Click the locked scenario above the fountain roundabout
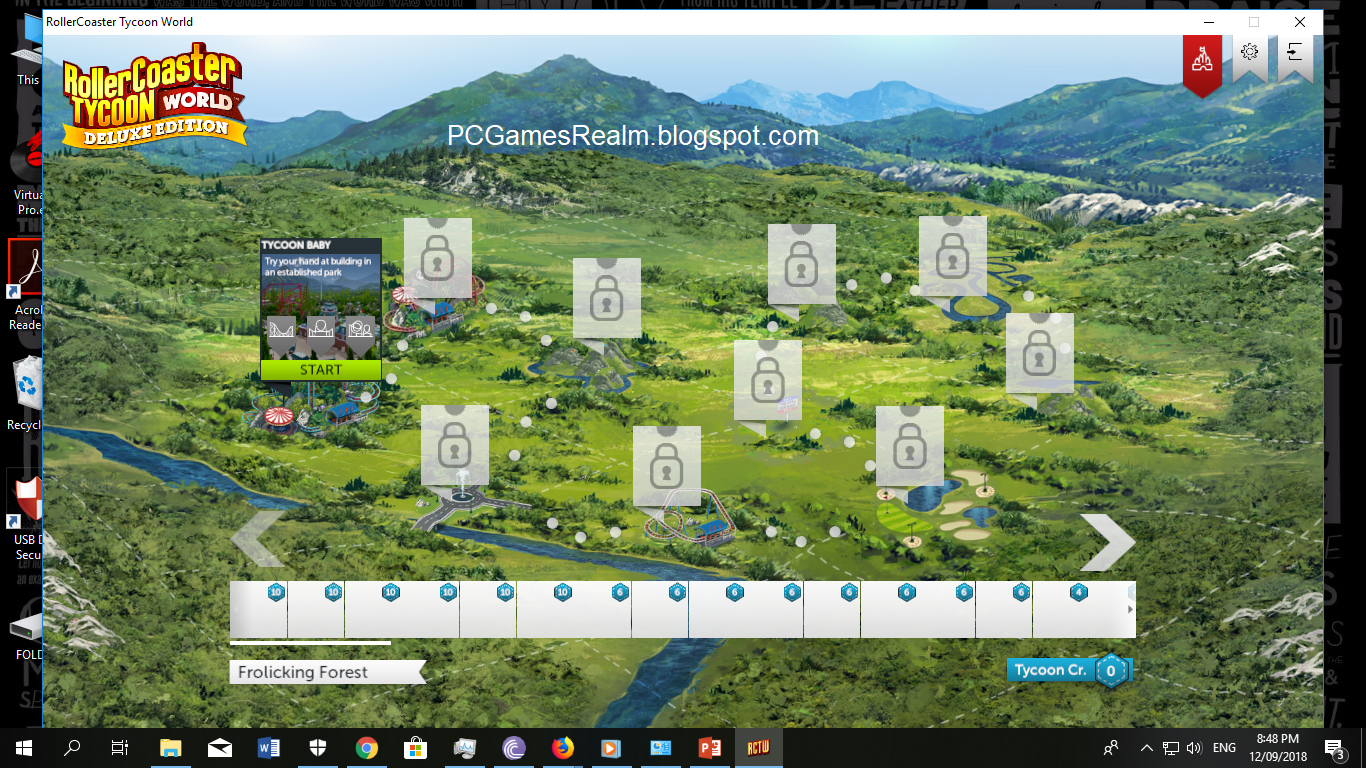The image size is (1366, 768). (x=455, y=447)
